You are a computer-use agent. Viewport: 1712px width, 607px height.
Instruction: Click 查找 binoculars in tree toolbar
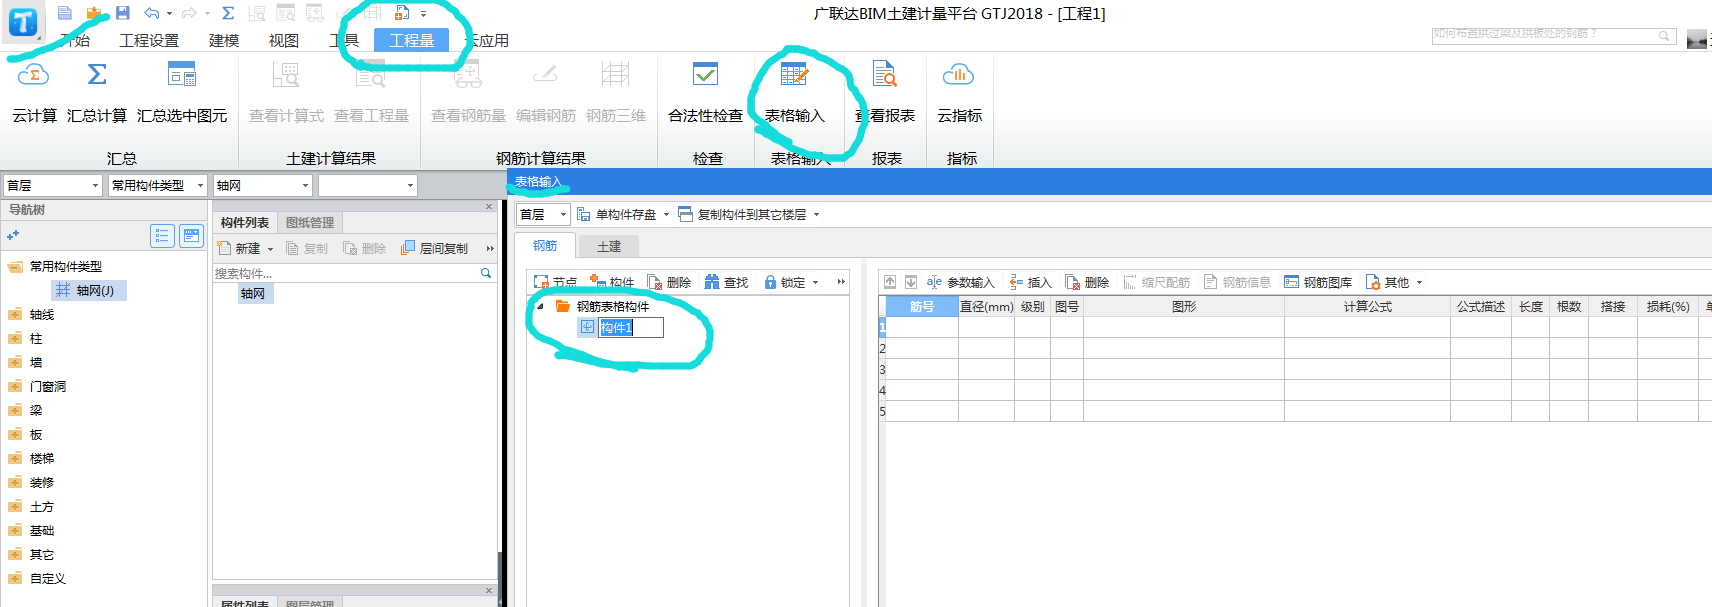(726, 283)
